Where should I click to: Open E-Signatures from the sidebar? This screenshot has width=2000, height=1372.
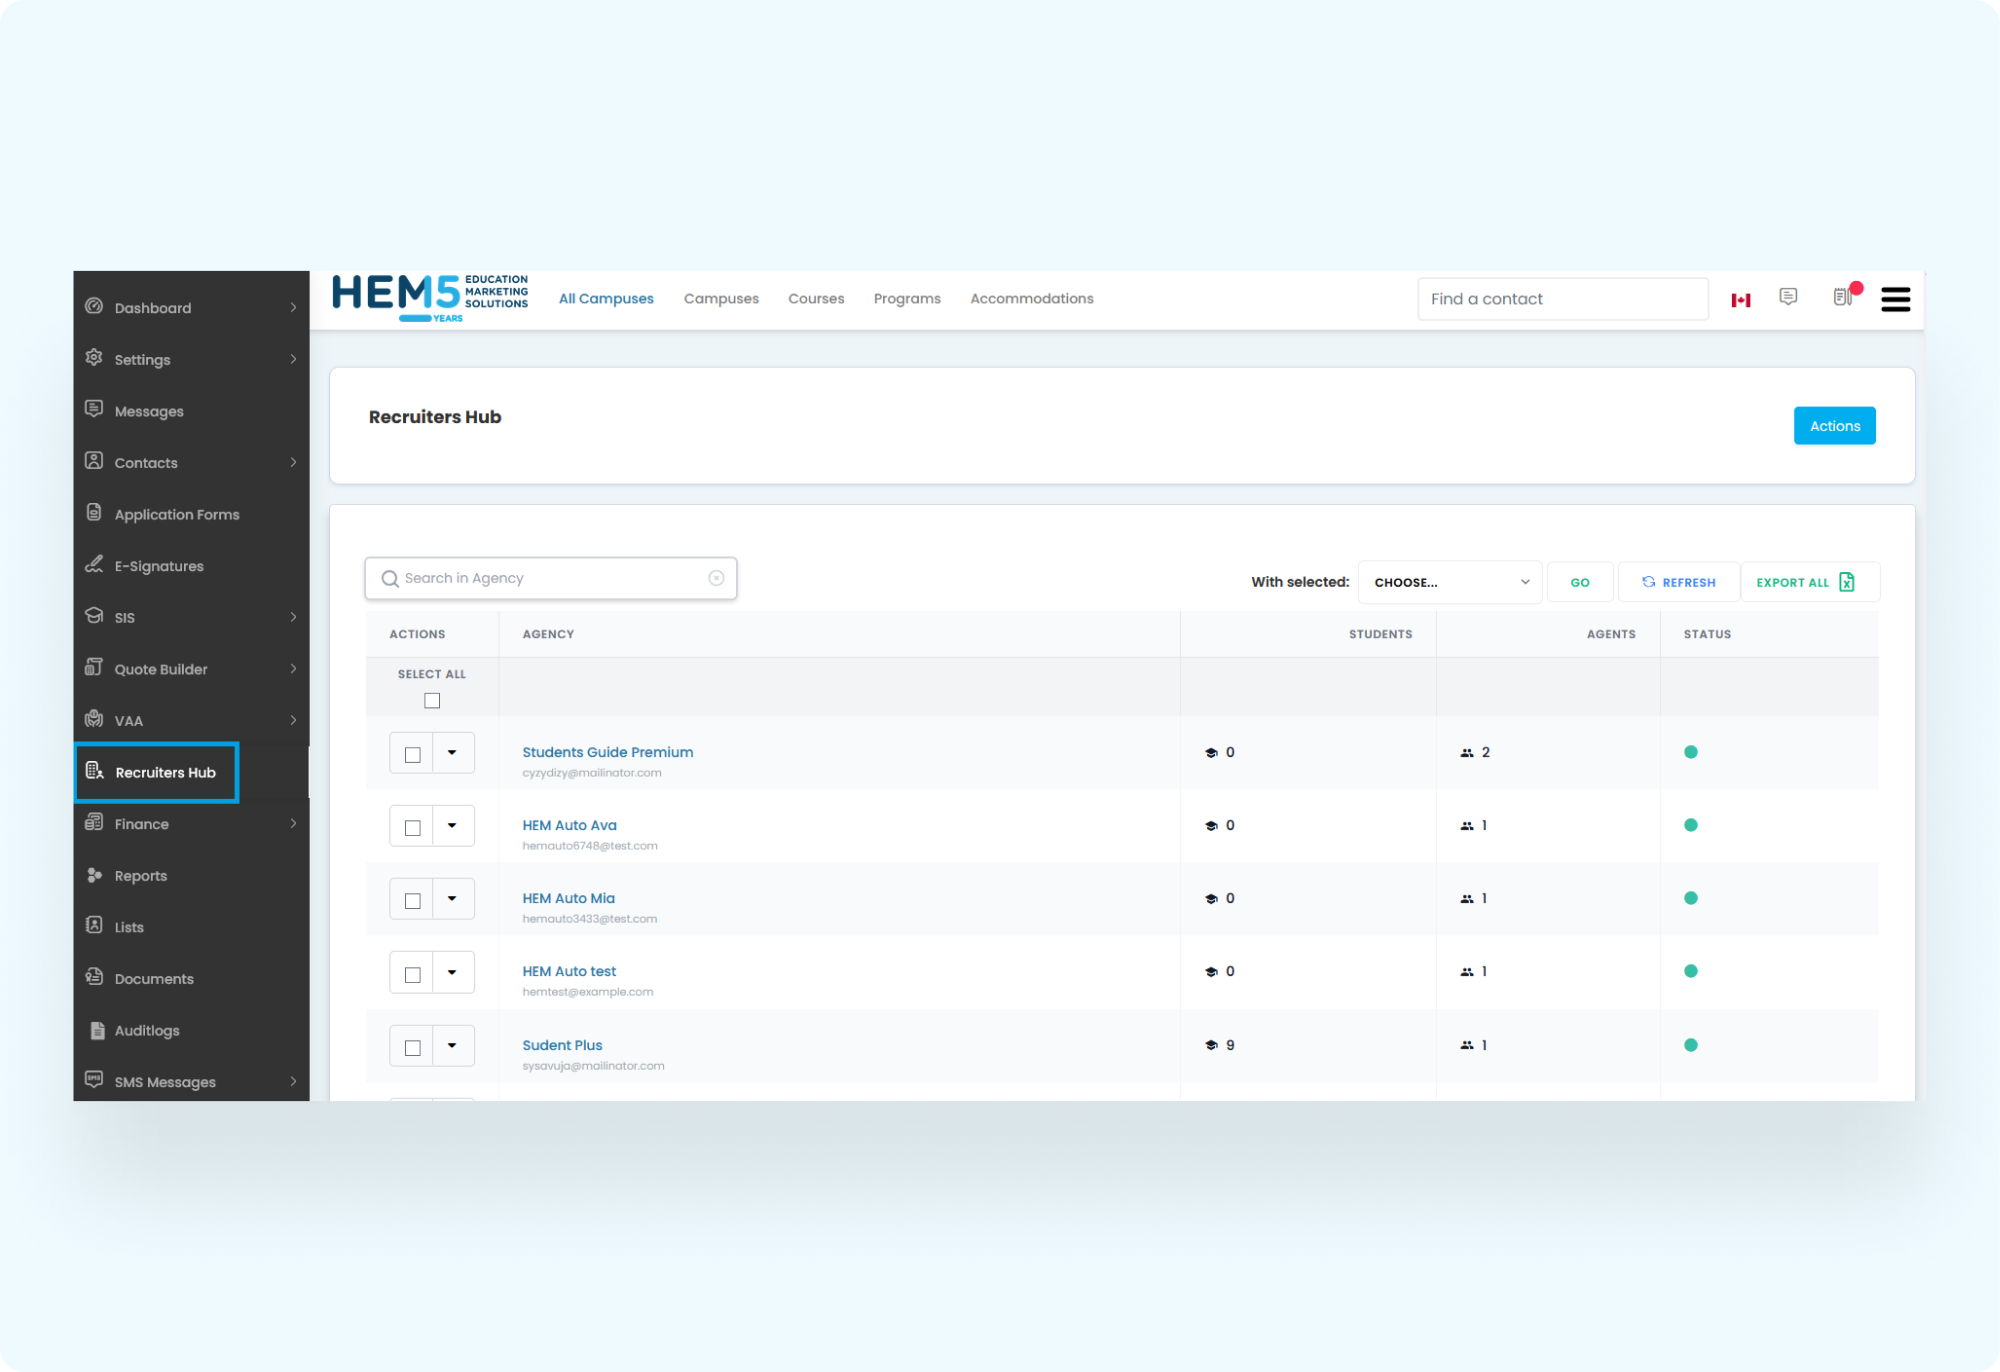159,566
